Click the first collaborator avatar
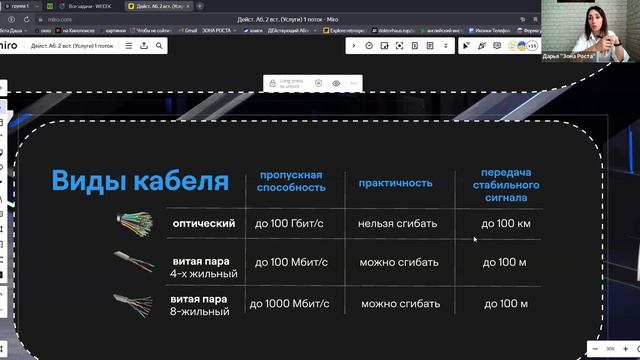The width and height of the screenshot is (640, 360). pos(513,46)
